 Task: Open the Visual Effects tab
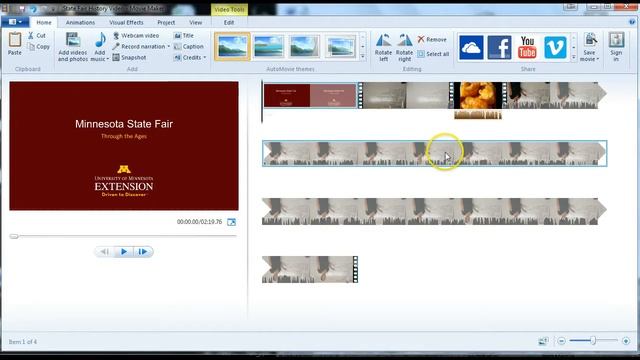point(126,22)
